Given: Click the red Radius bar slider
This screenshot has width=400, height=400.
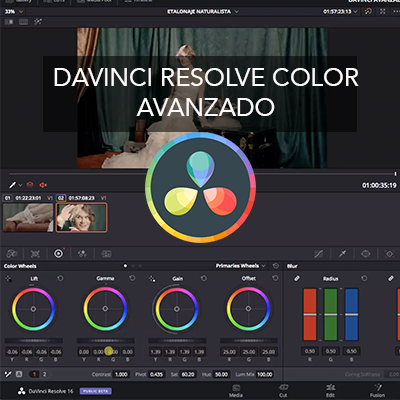Looking at the screenshot, I should pyautogui.click(x=310, y=314).
